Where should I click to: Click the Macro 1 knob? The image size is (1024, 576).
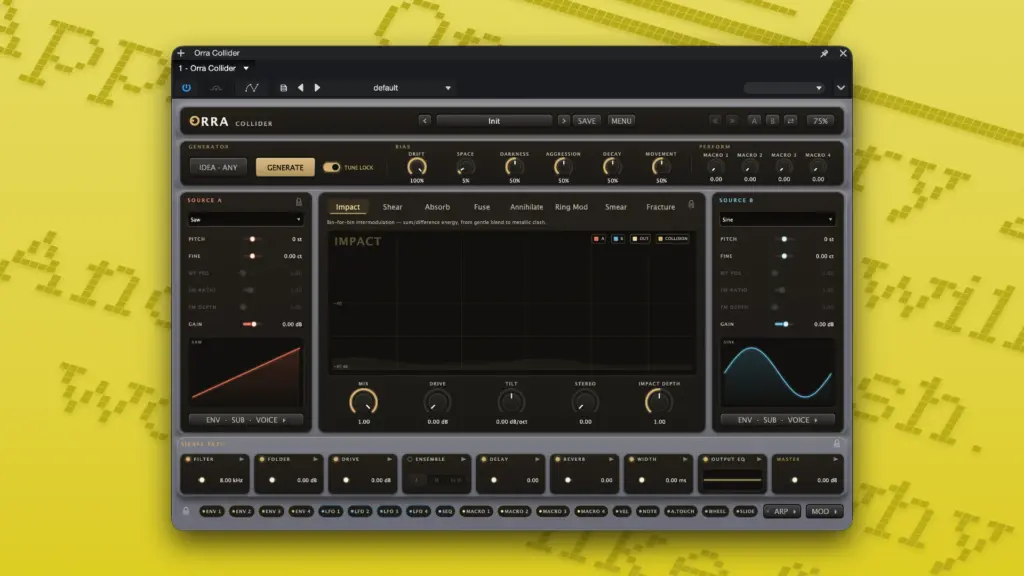(716, 167)
